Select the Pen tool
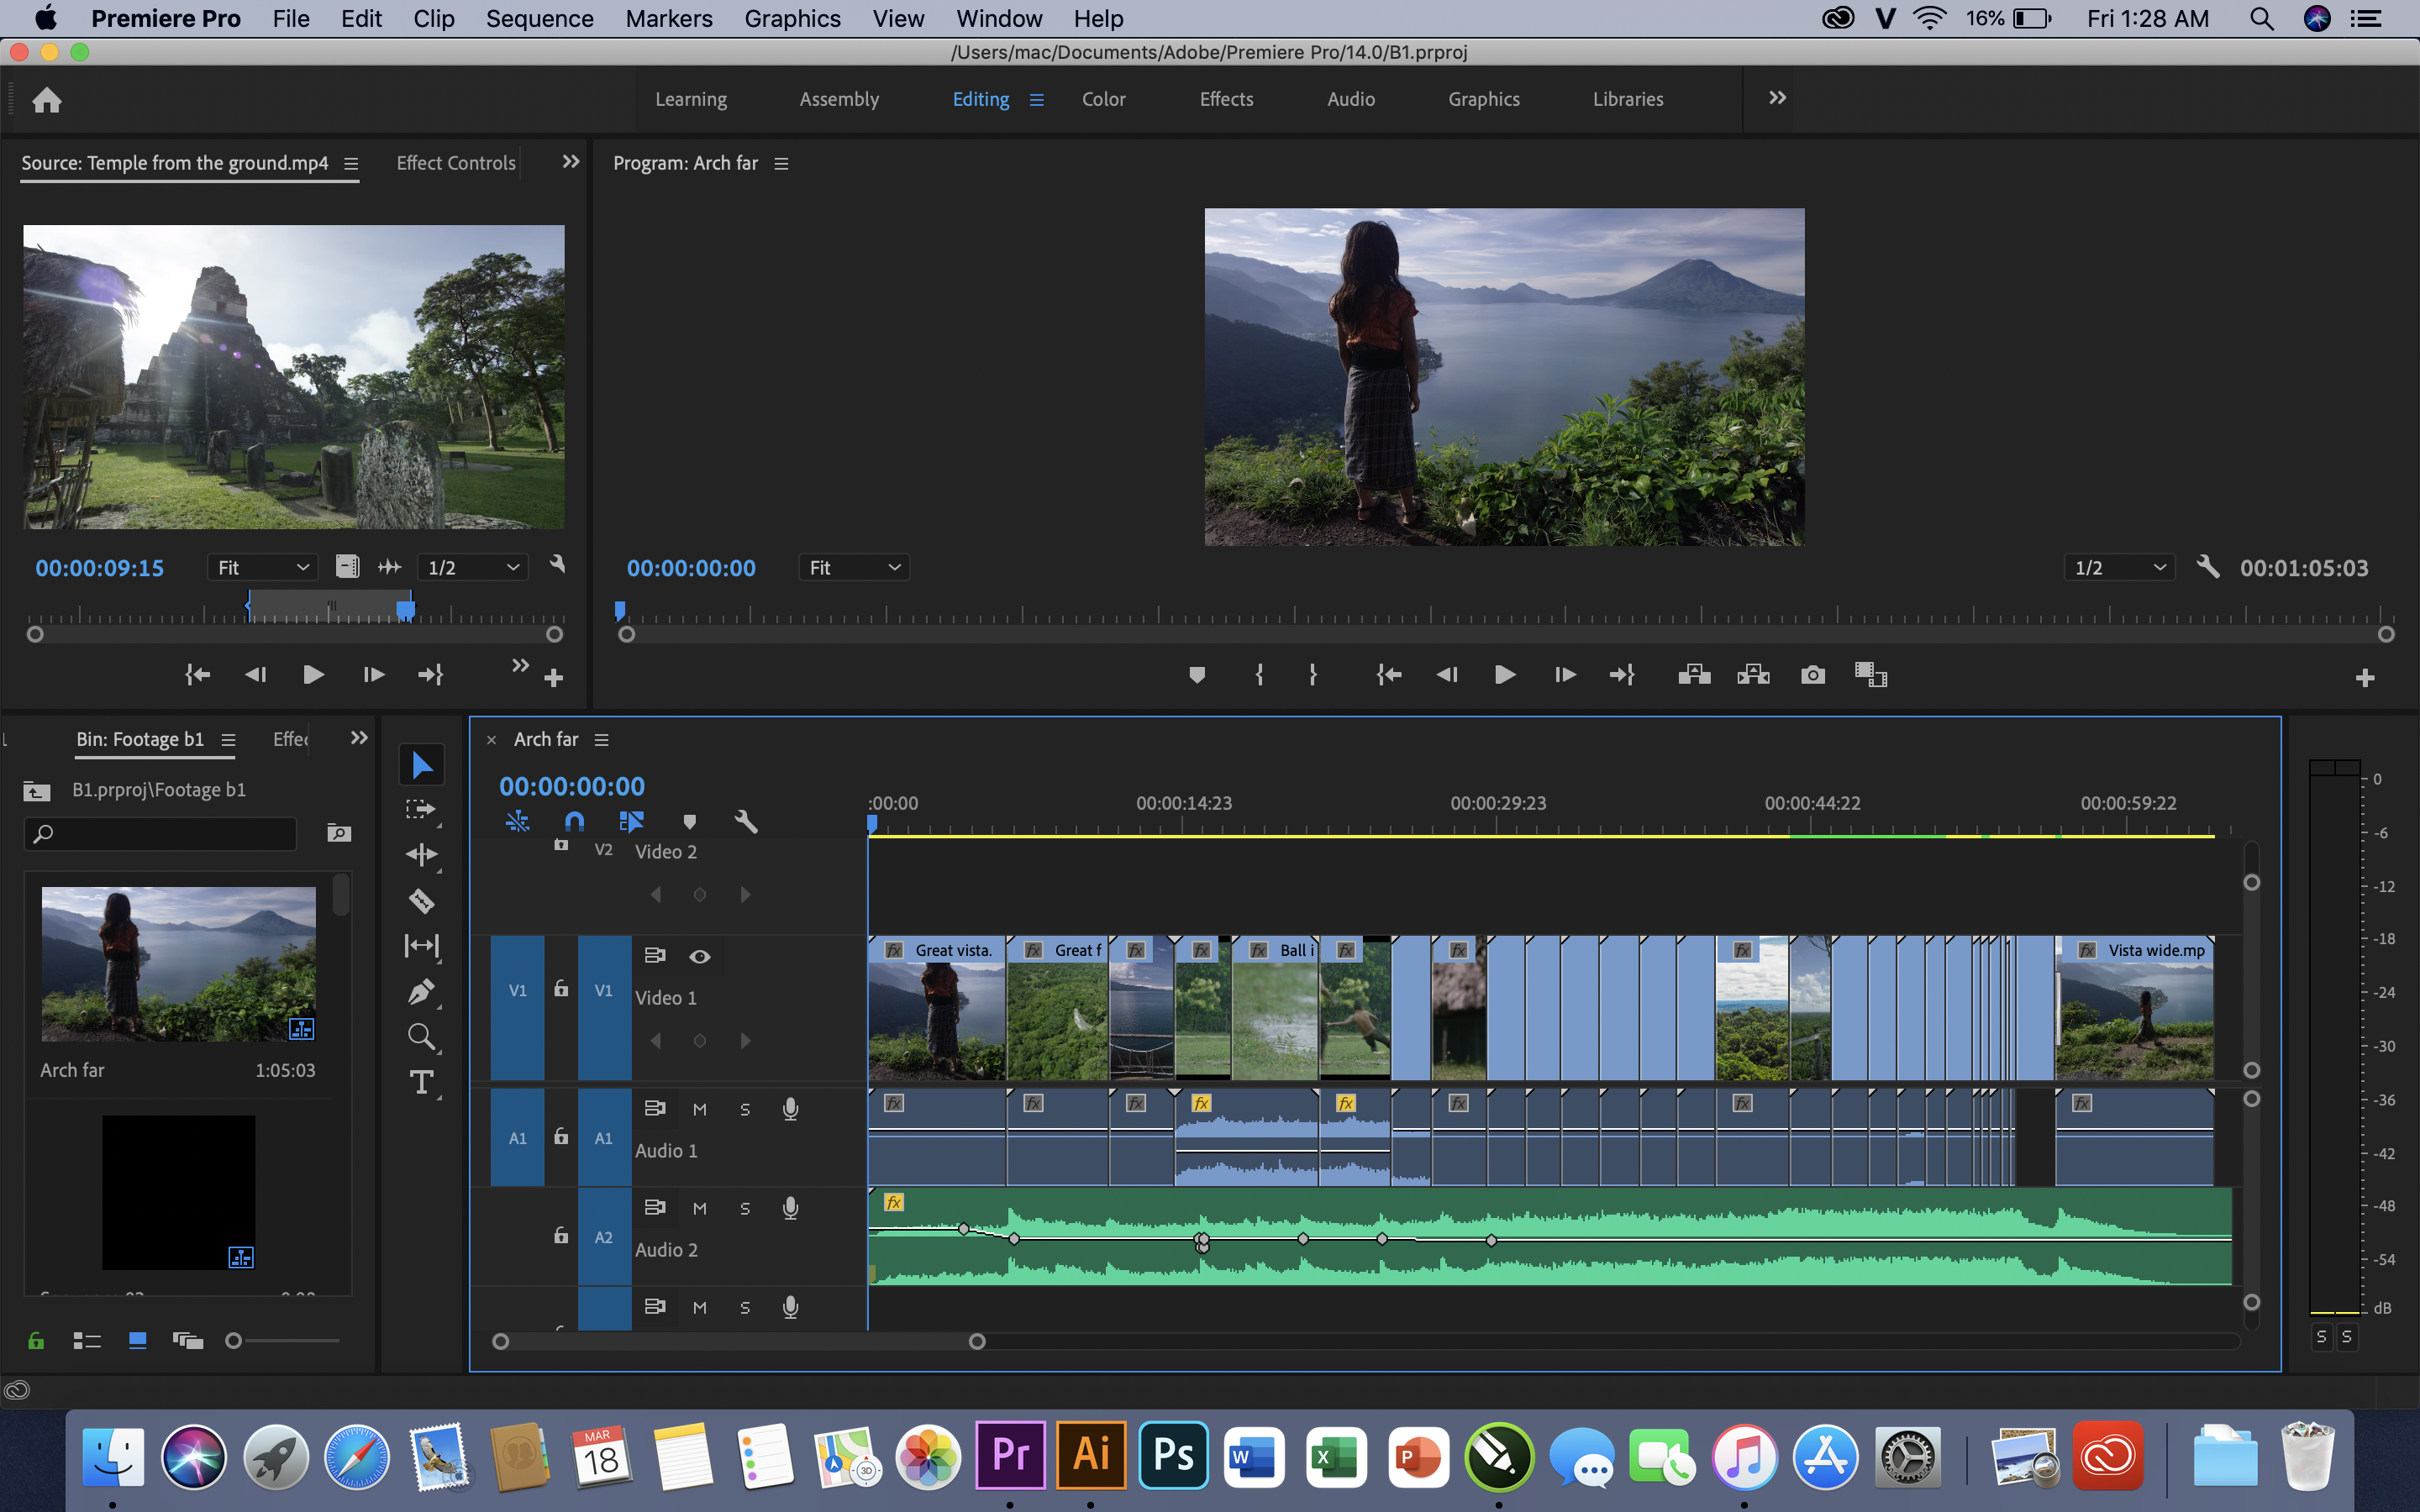This screenshot has height=1512, width=2420. coord(421,992)
